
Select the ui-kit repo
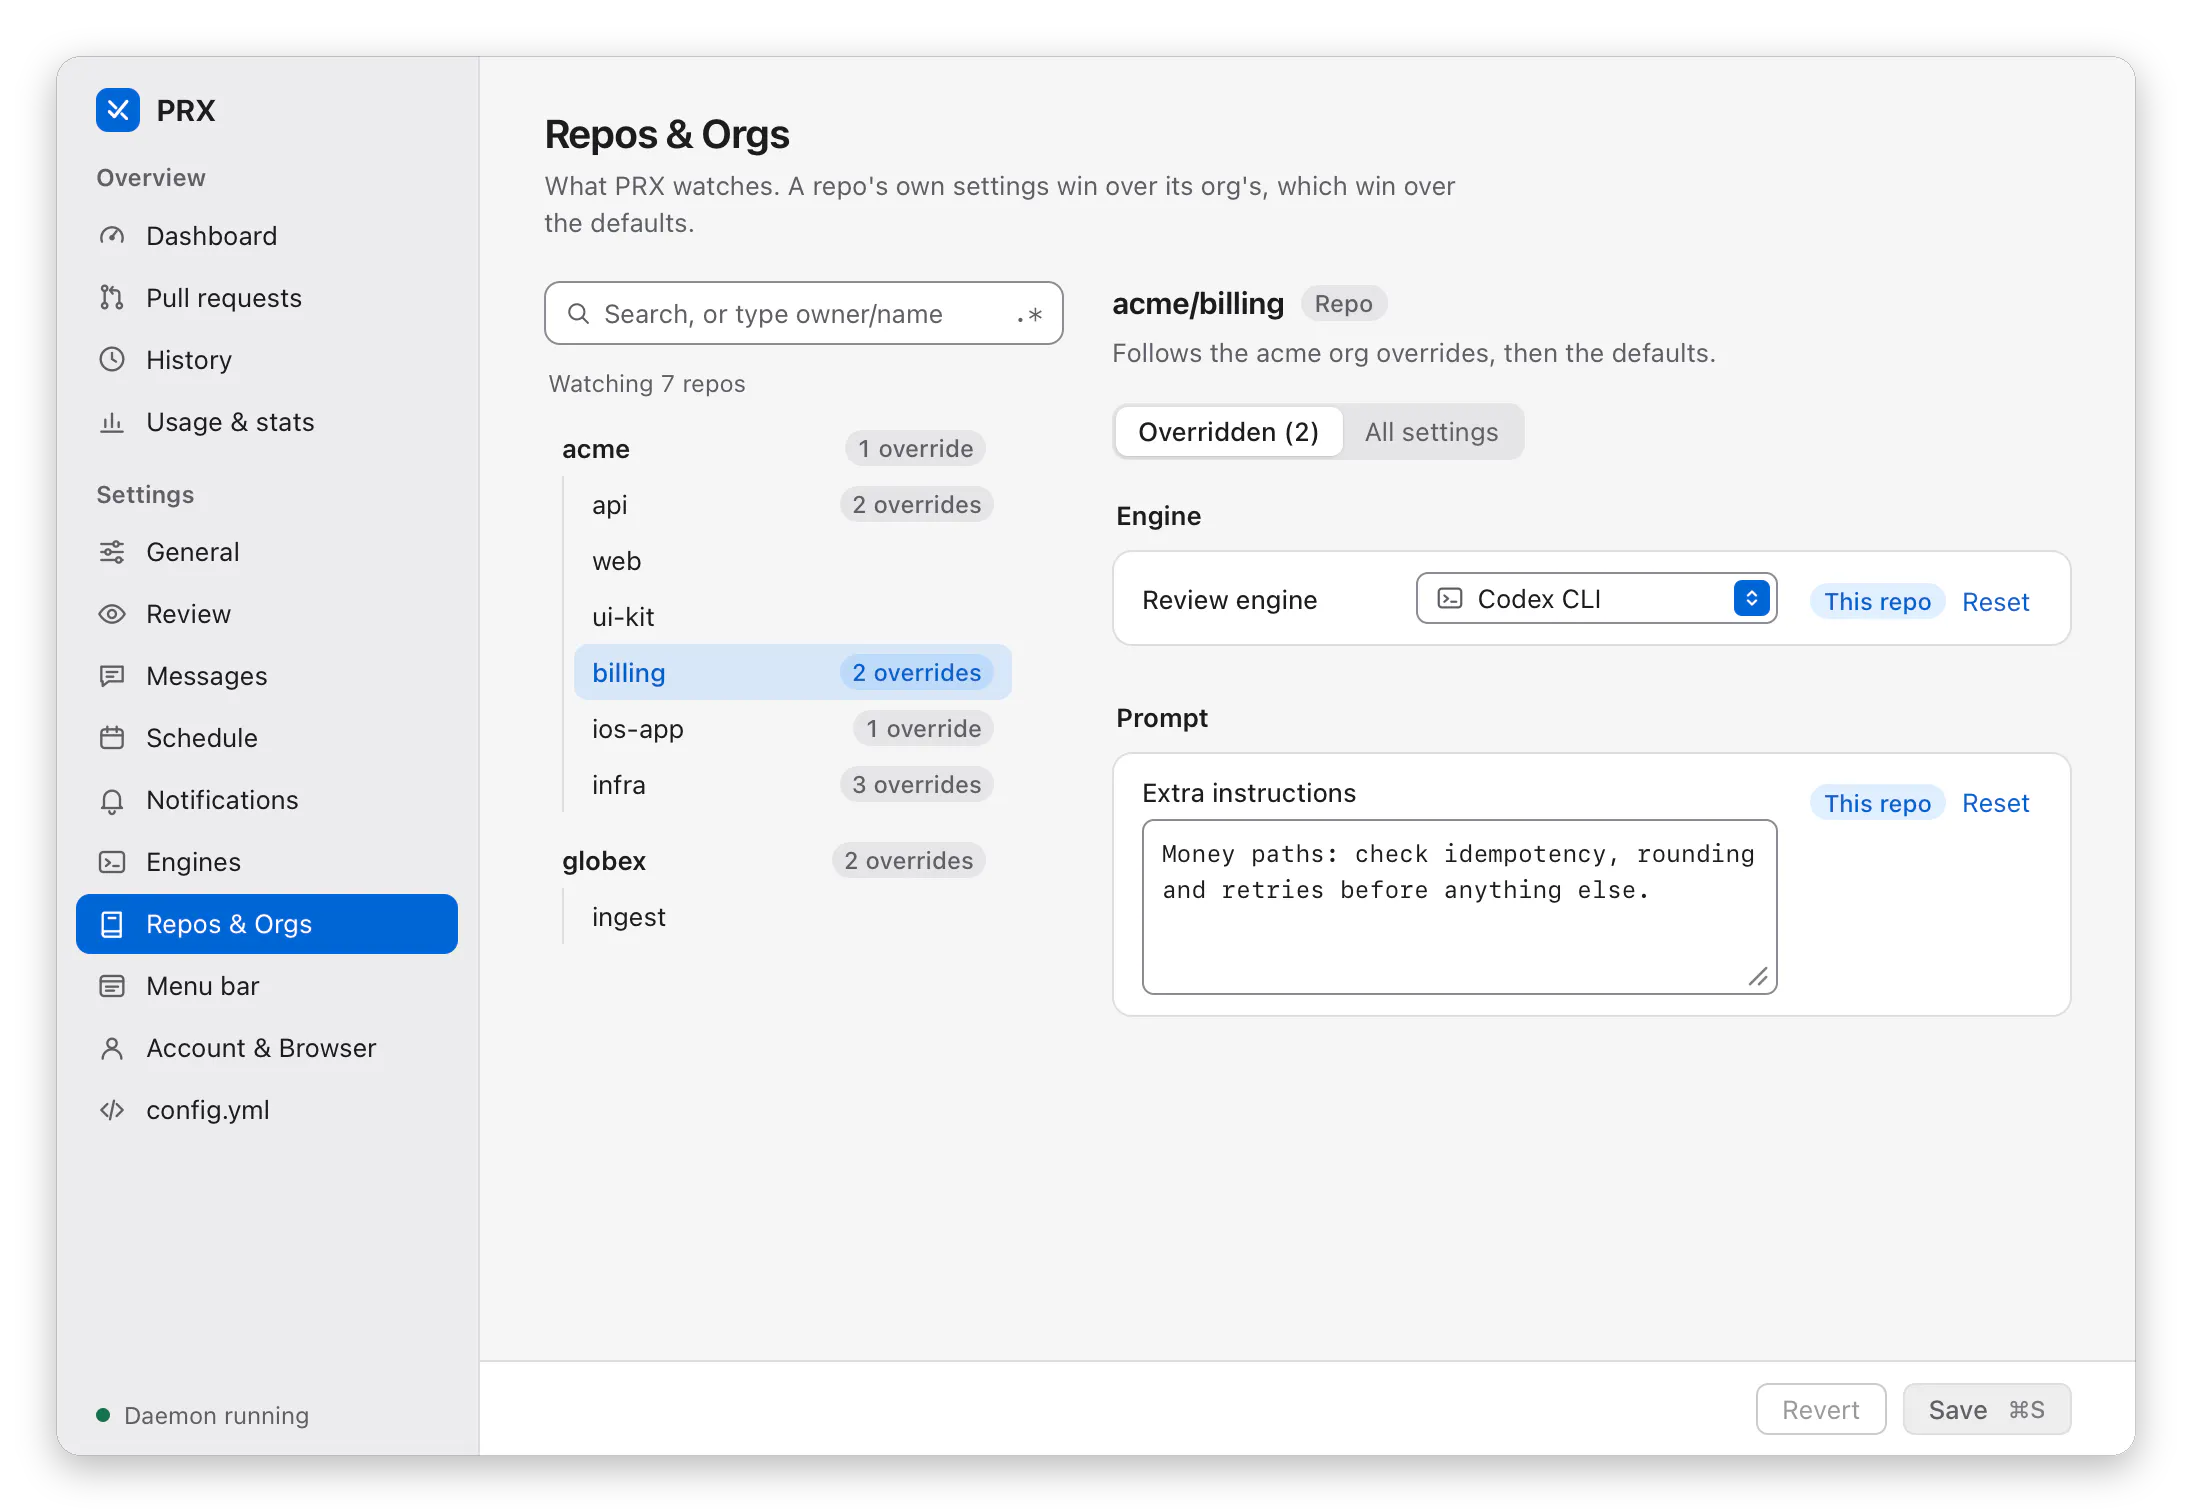point(792,617)
